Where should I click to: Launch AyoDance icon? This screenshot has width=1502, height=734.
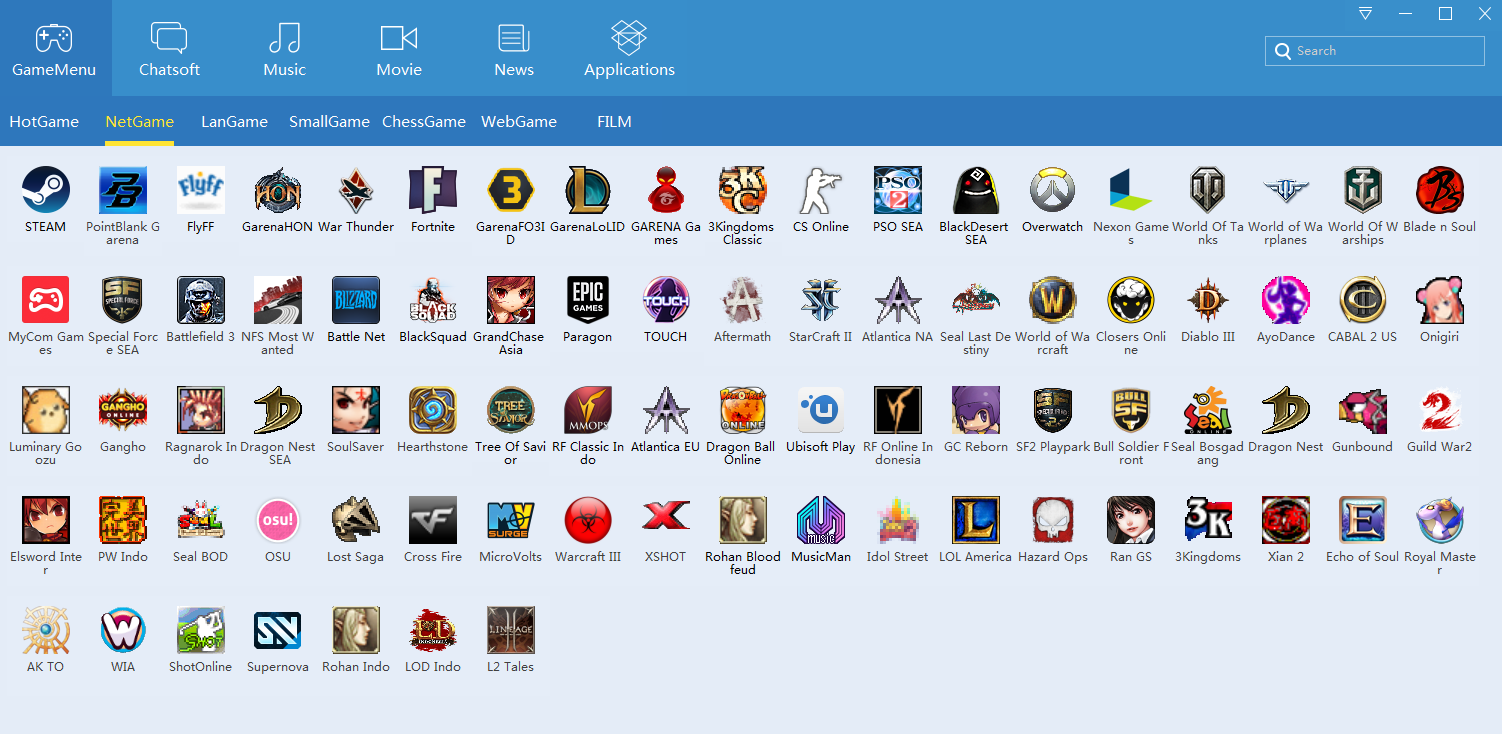[1285, 300]
